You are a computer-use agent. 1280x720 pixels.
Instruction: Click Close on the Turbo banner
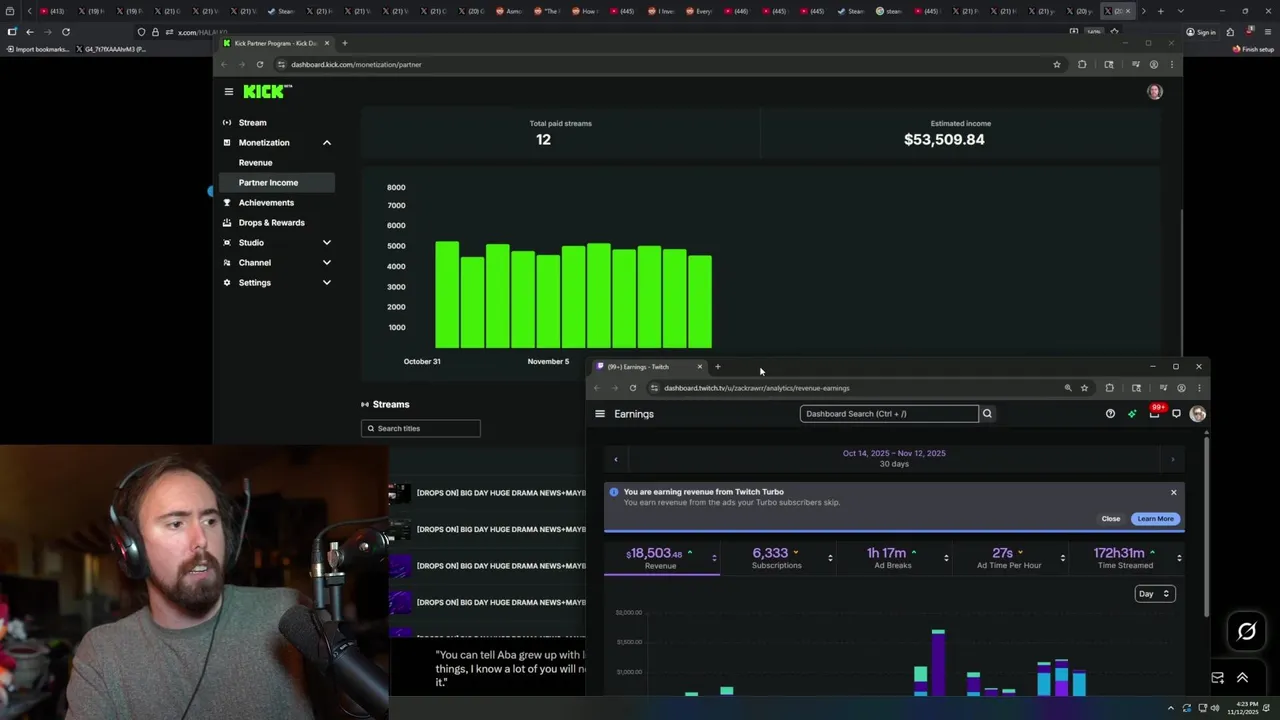[x=1111, y=519]
